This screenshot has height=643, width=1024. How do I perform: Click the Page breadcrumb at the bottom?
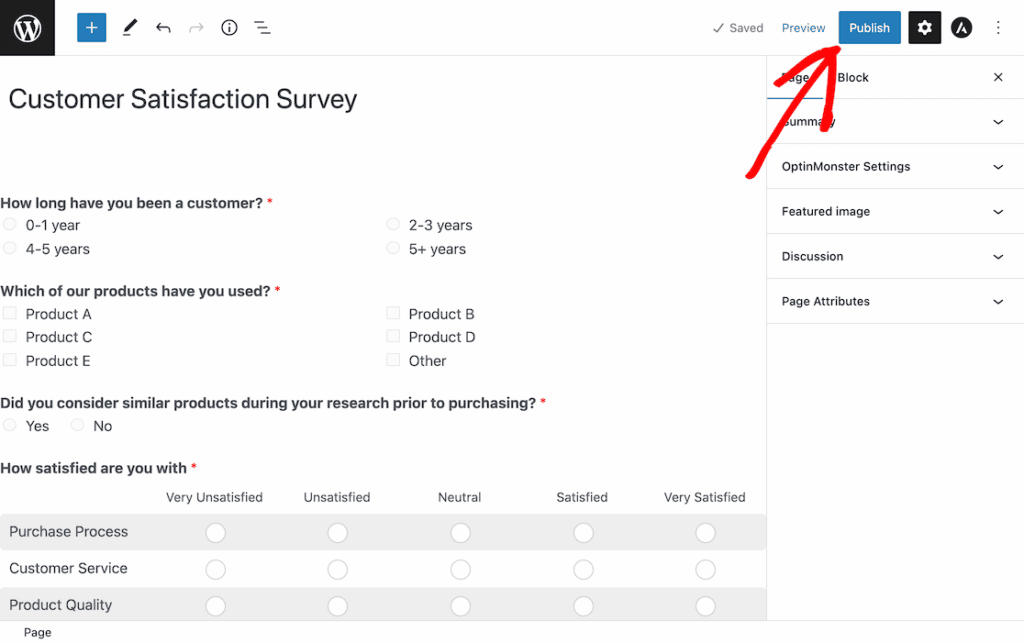coord(37,632)
